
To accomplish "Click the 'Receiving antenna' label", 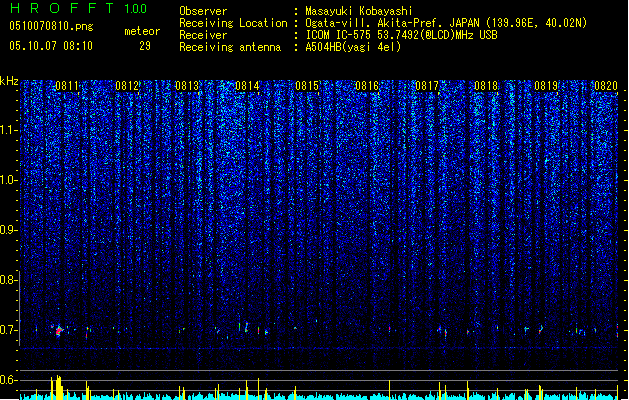I will point(230,47).
